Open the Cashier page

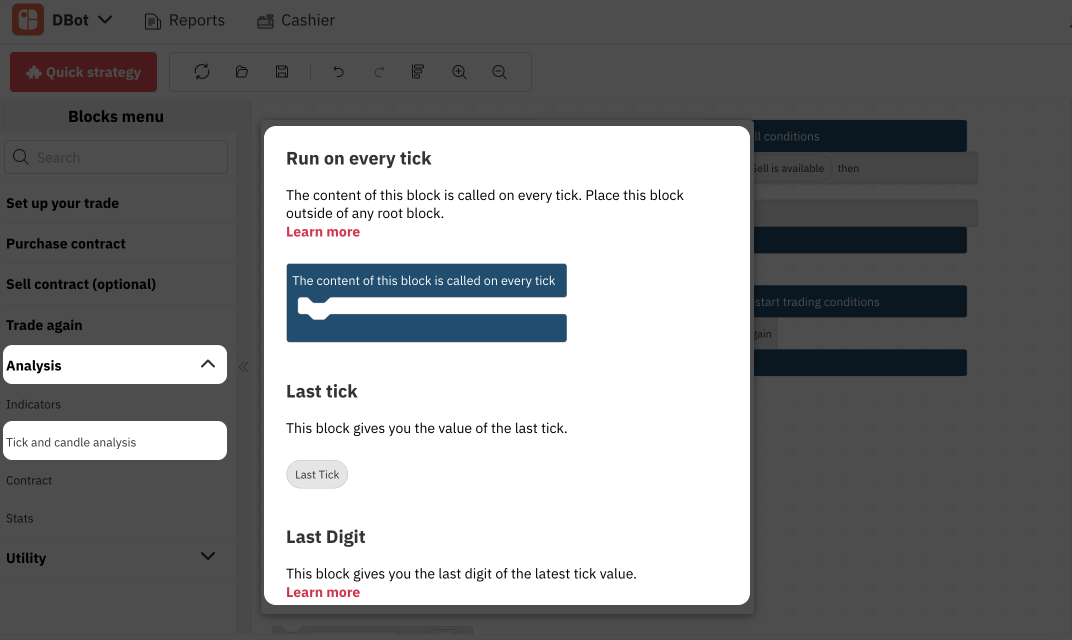[x=295, y=19]
